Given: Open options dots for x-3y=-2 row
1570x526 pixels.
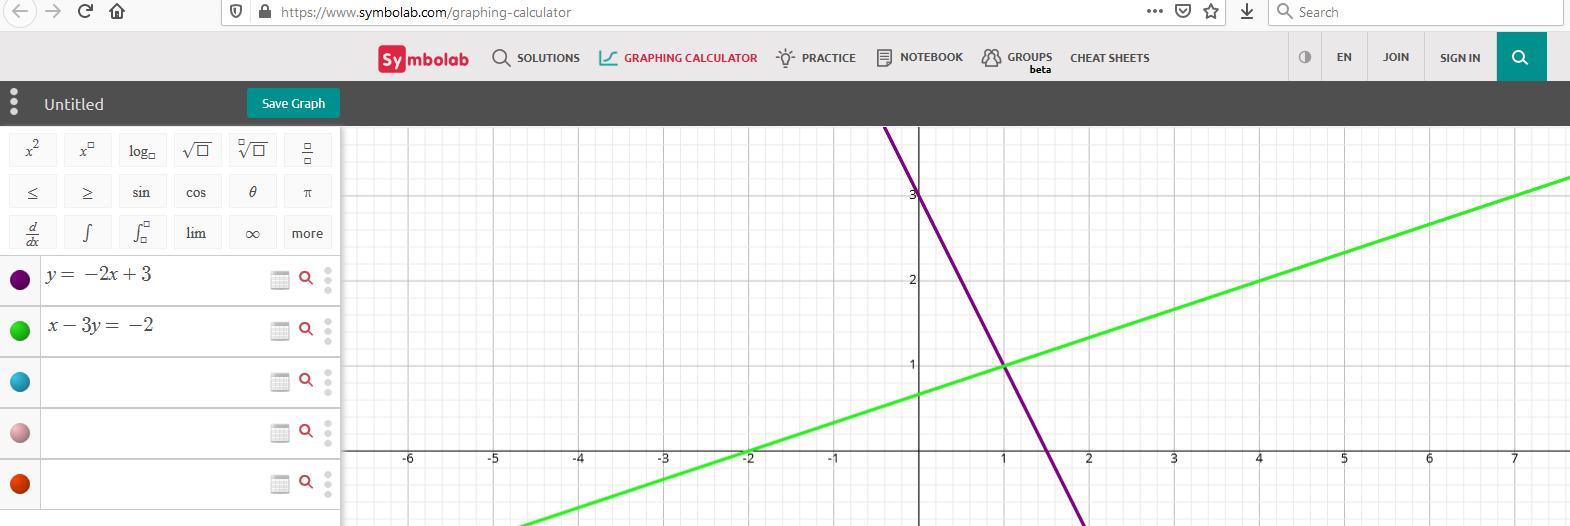Looking at the screenshot, I should coord(328,331).
